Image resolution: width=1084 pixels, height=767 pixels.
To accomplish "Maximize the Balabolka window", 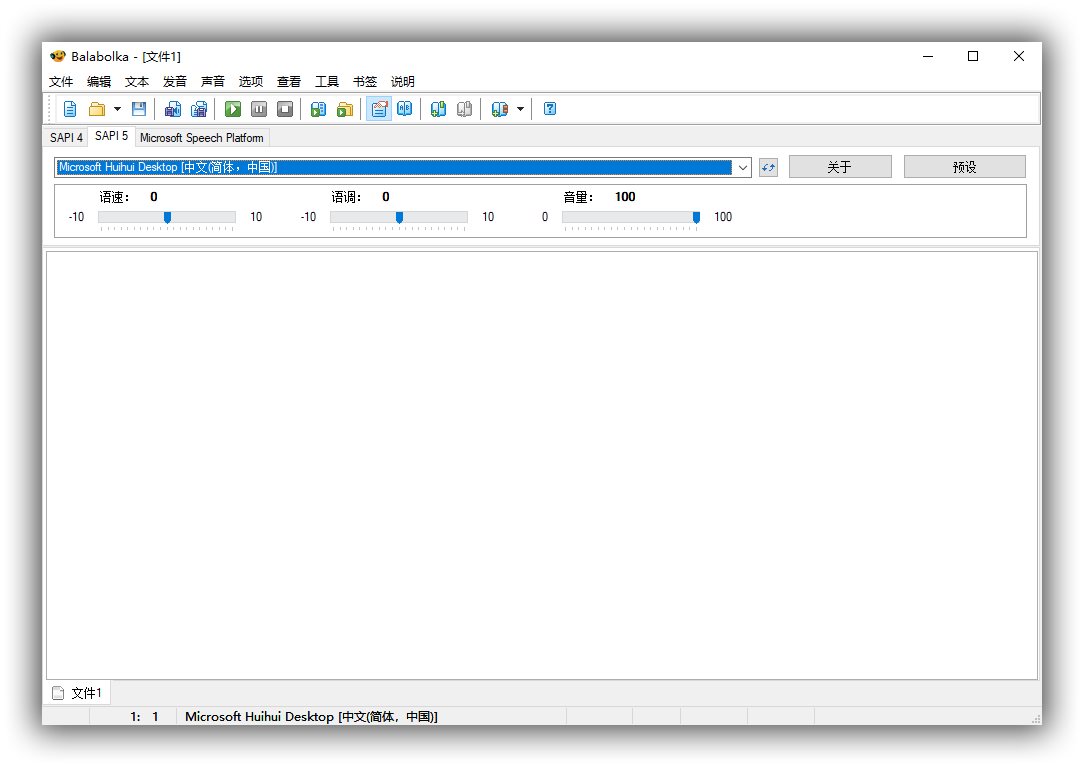I will 973,56.
